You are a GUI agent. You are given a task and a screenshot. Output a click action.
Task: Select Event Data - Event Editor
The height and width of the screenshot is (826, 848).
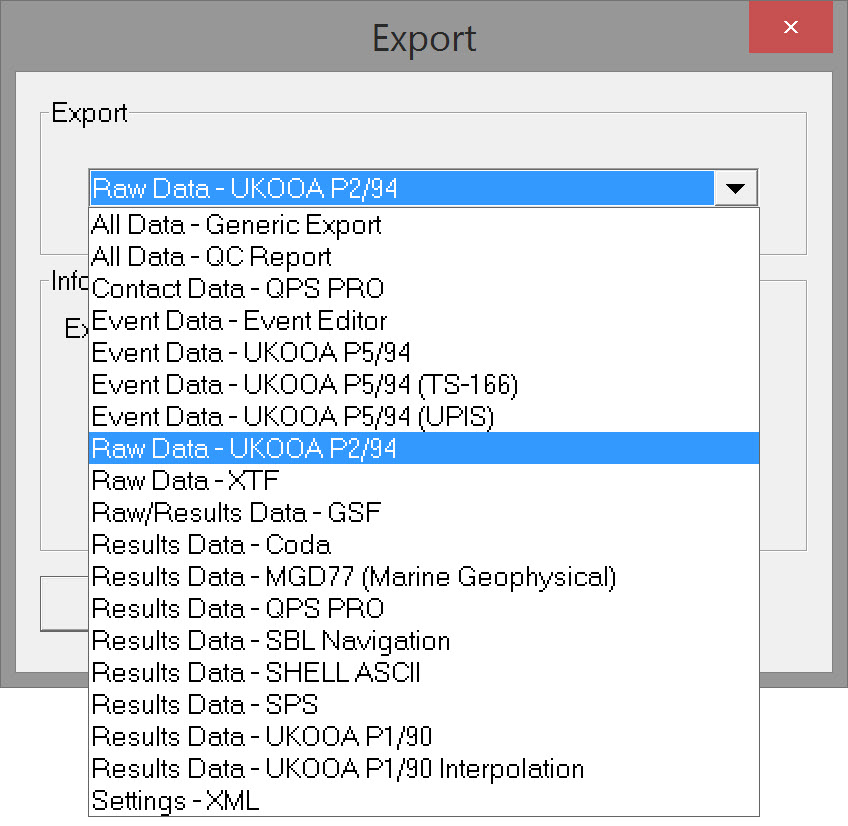point(239,321)
